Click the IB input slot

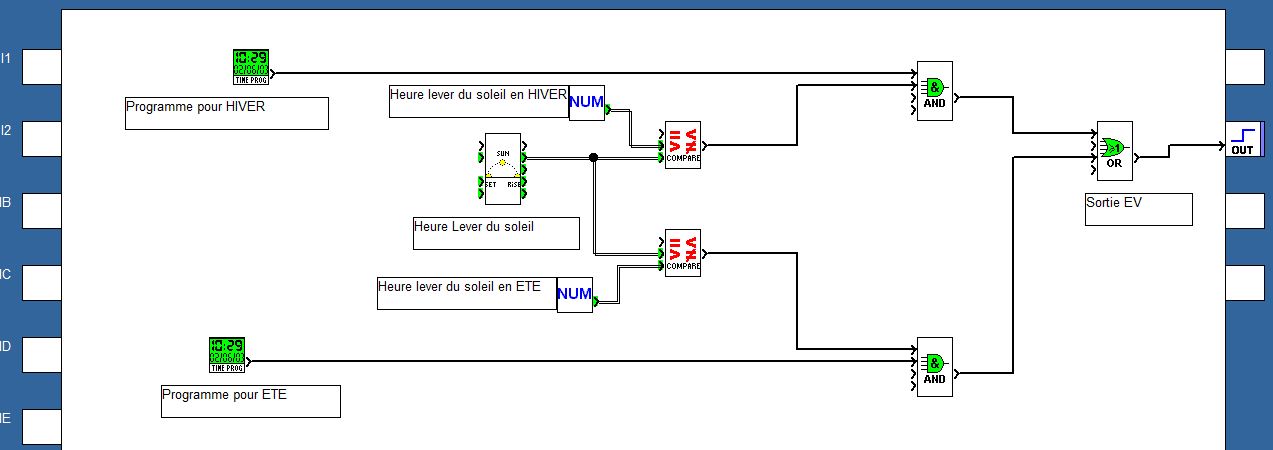click(42, 210)
